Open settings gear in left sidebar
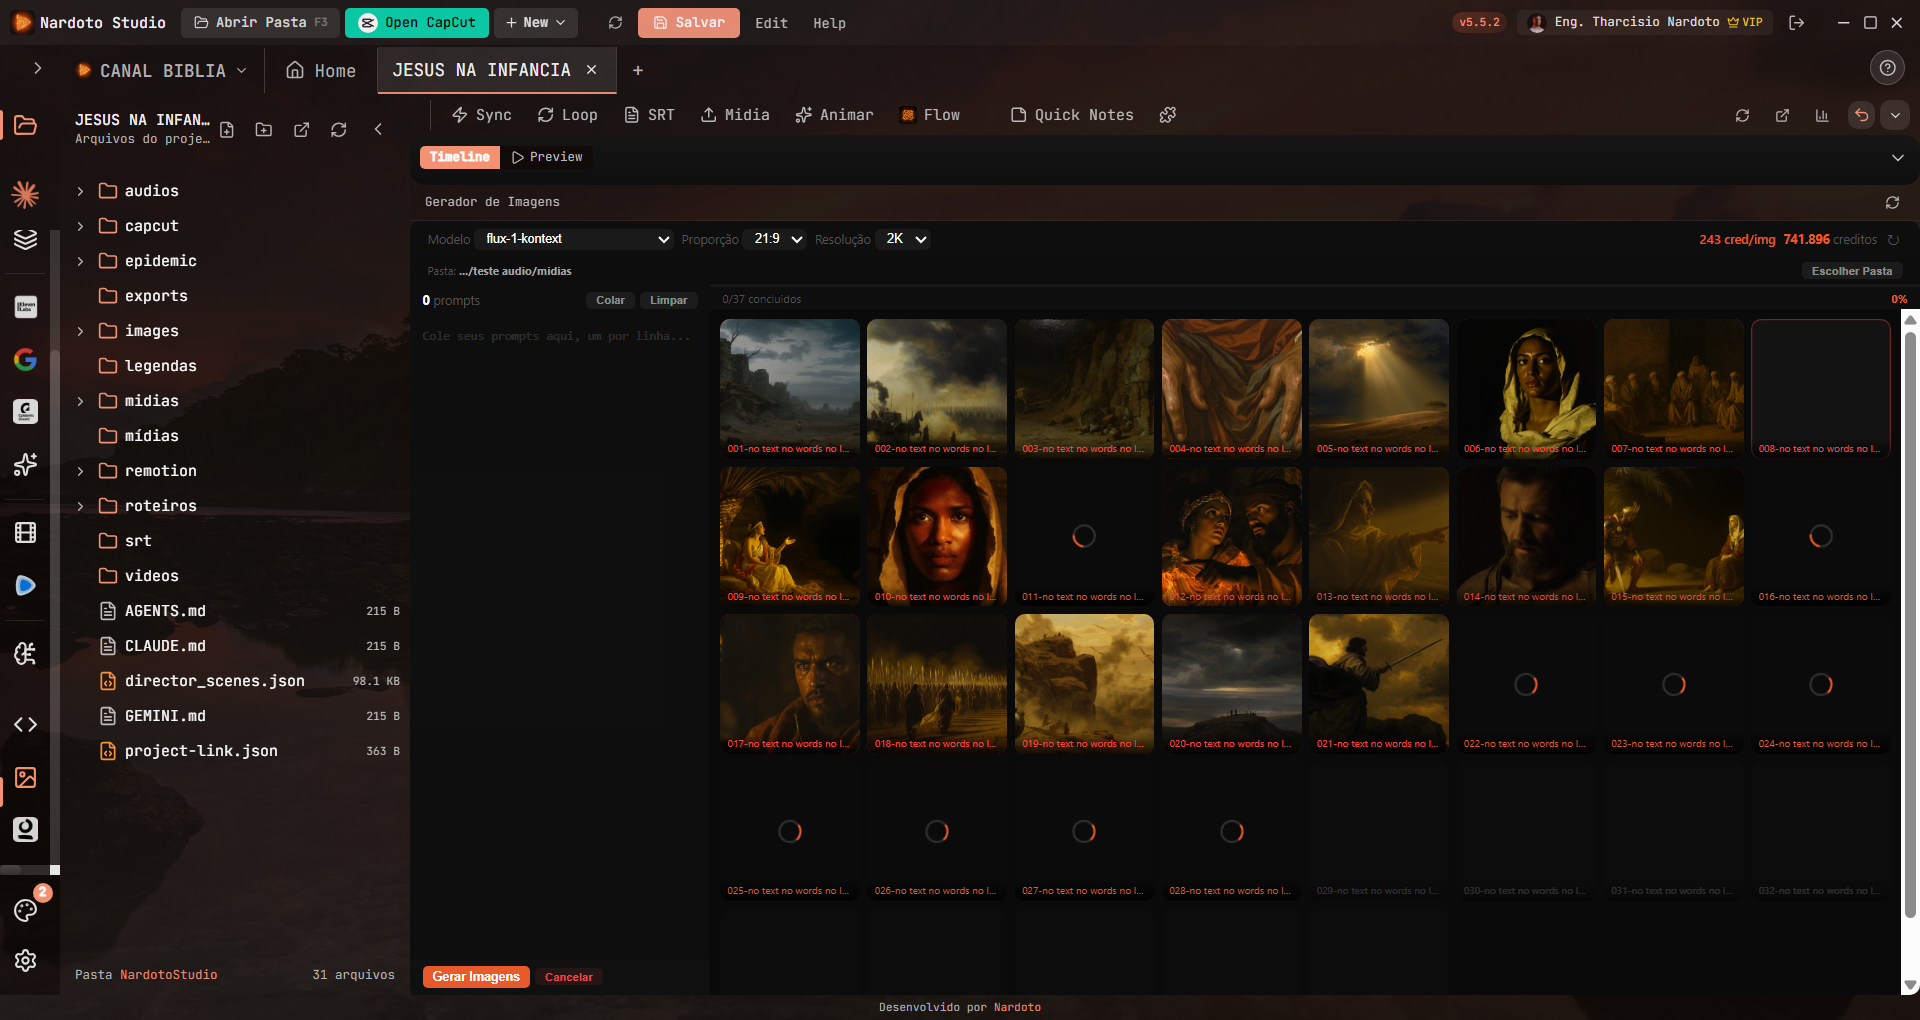 pos(26,960)
